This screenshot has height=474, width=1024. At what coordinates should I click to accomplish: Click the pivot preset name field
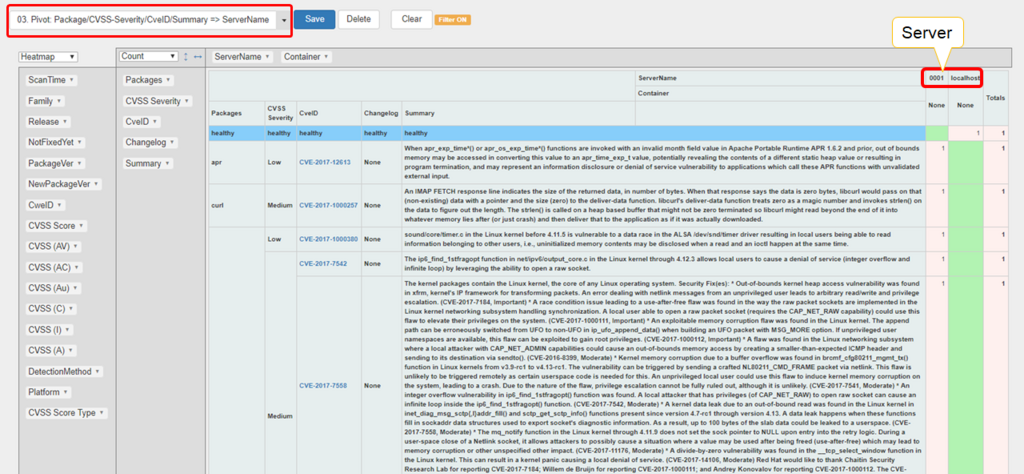143,20
